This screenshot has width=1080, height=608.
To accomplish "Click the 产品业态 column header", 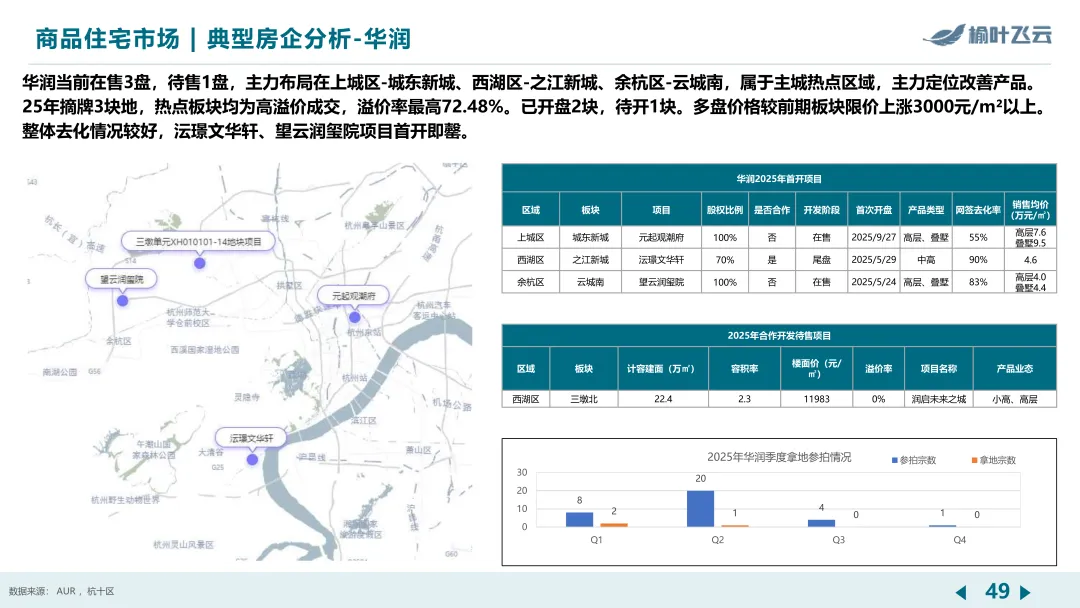I will 1015,368.
